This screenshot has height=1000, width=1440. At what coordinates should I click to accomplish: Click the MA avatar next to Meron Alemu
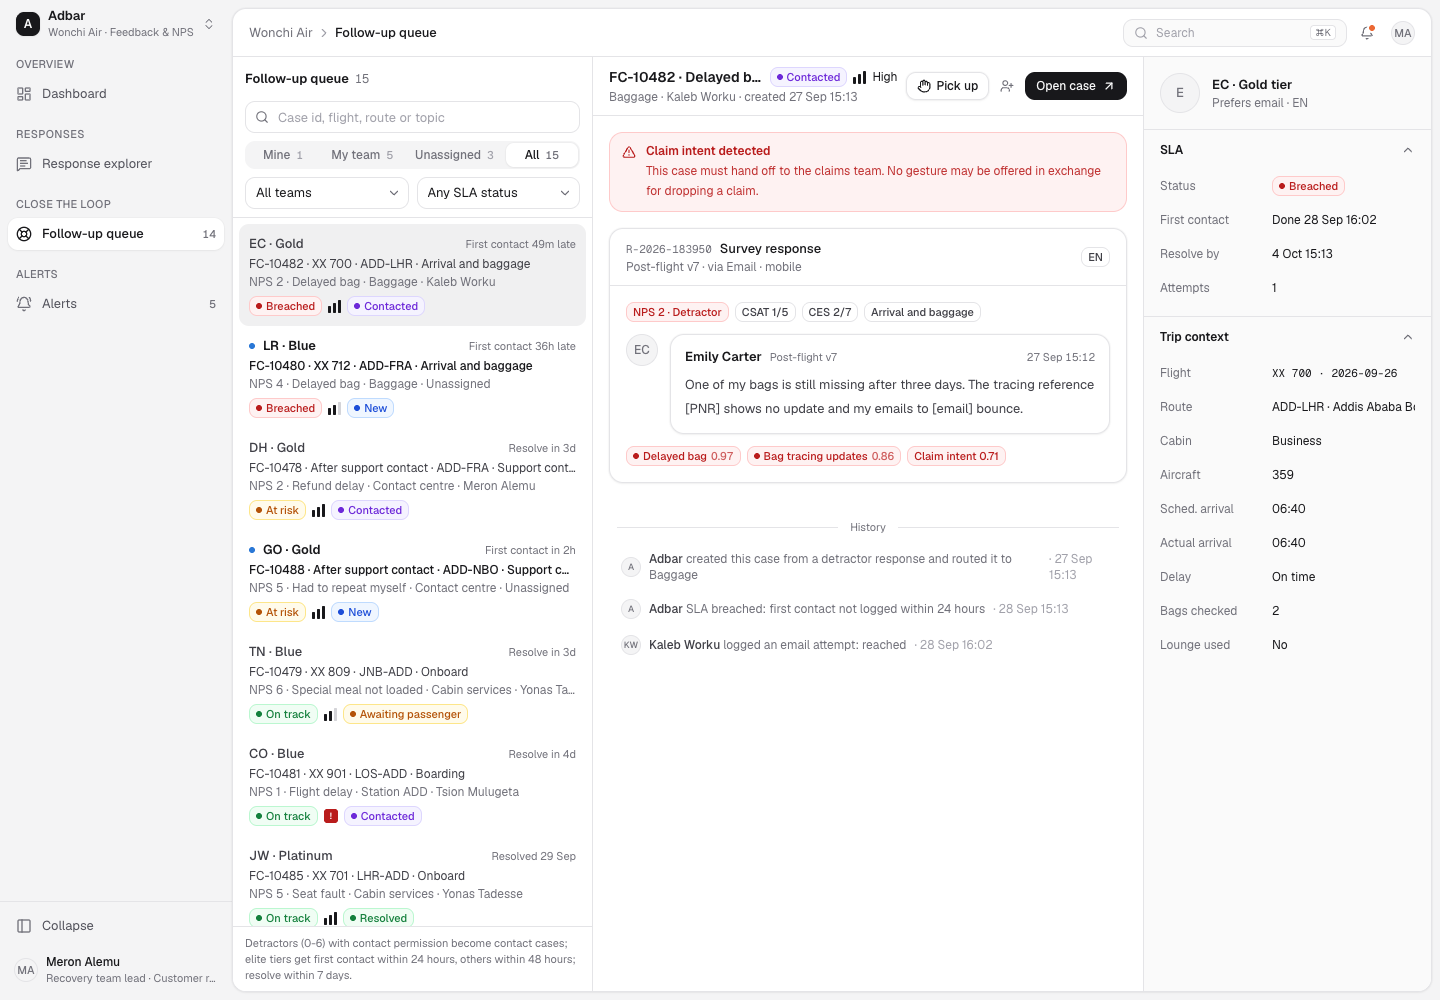[26, 970]
